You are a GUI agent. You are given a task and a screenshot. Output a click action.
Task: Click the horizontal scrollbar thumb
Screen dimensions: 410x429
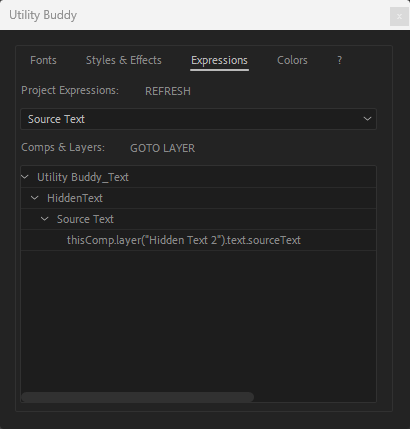click(138, 397)
